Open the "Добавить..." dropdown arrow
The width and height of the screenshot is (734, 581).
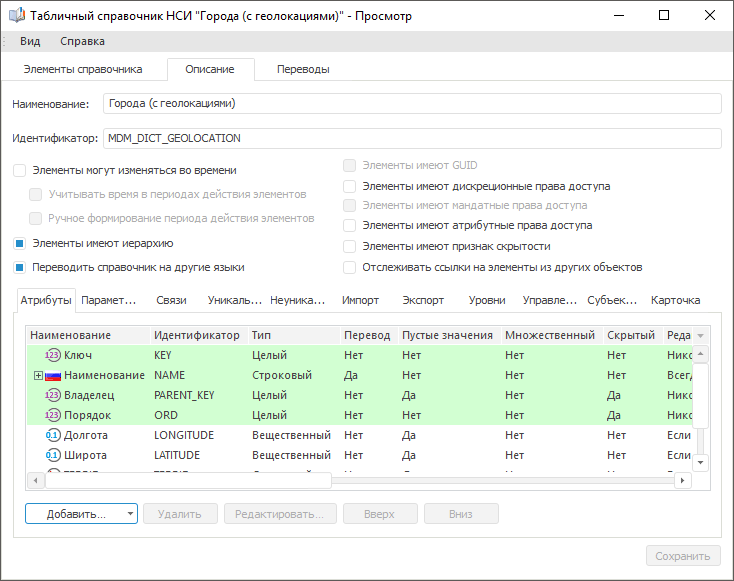click(131, 514)
